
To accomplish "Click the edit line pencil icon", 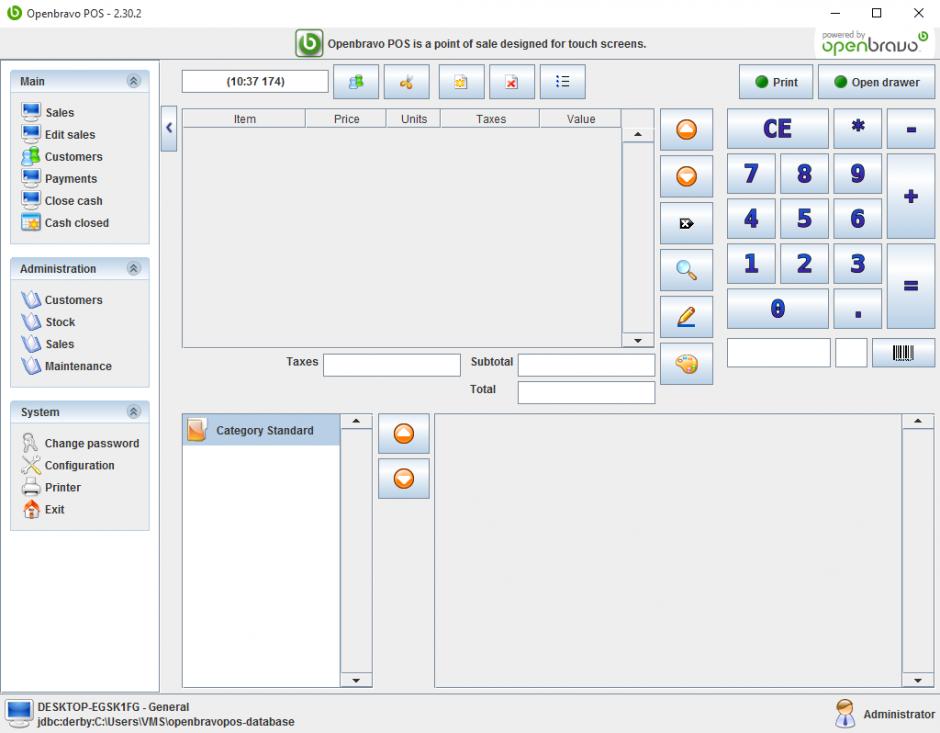I will [686, 316].
